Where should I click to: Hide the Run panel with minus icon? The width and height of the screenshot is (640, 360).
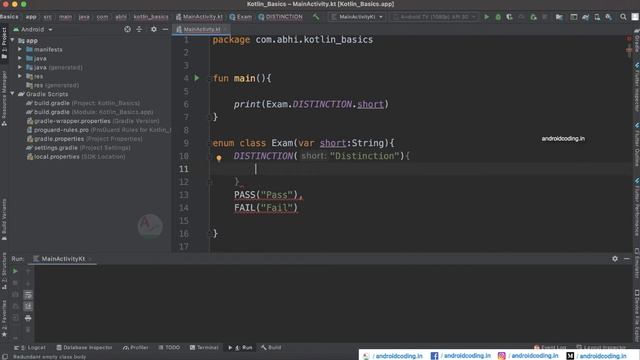pyautogui.click(x=627, y=259)
